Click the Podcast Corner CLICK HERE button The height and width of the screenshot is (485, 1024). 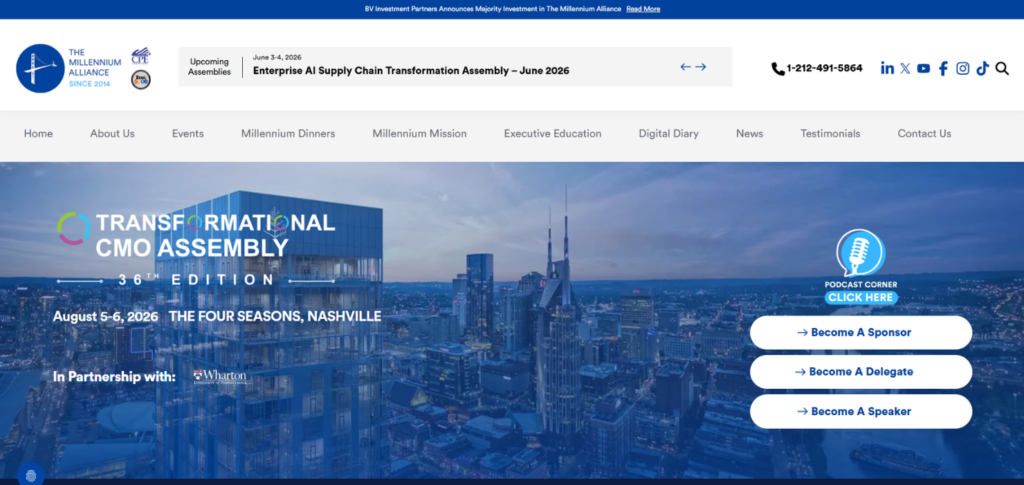click(x=861, y=298)
